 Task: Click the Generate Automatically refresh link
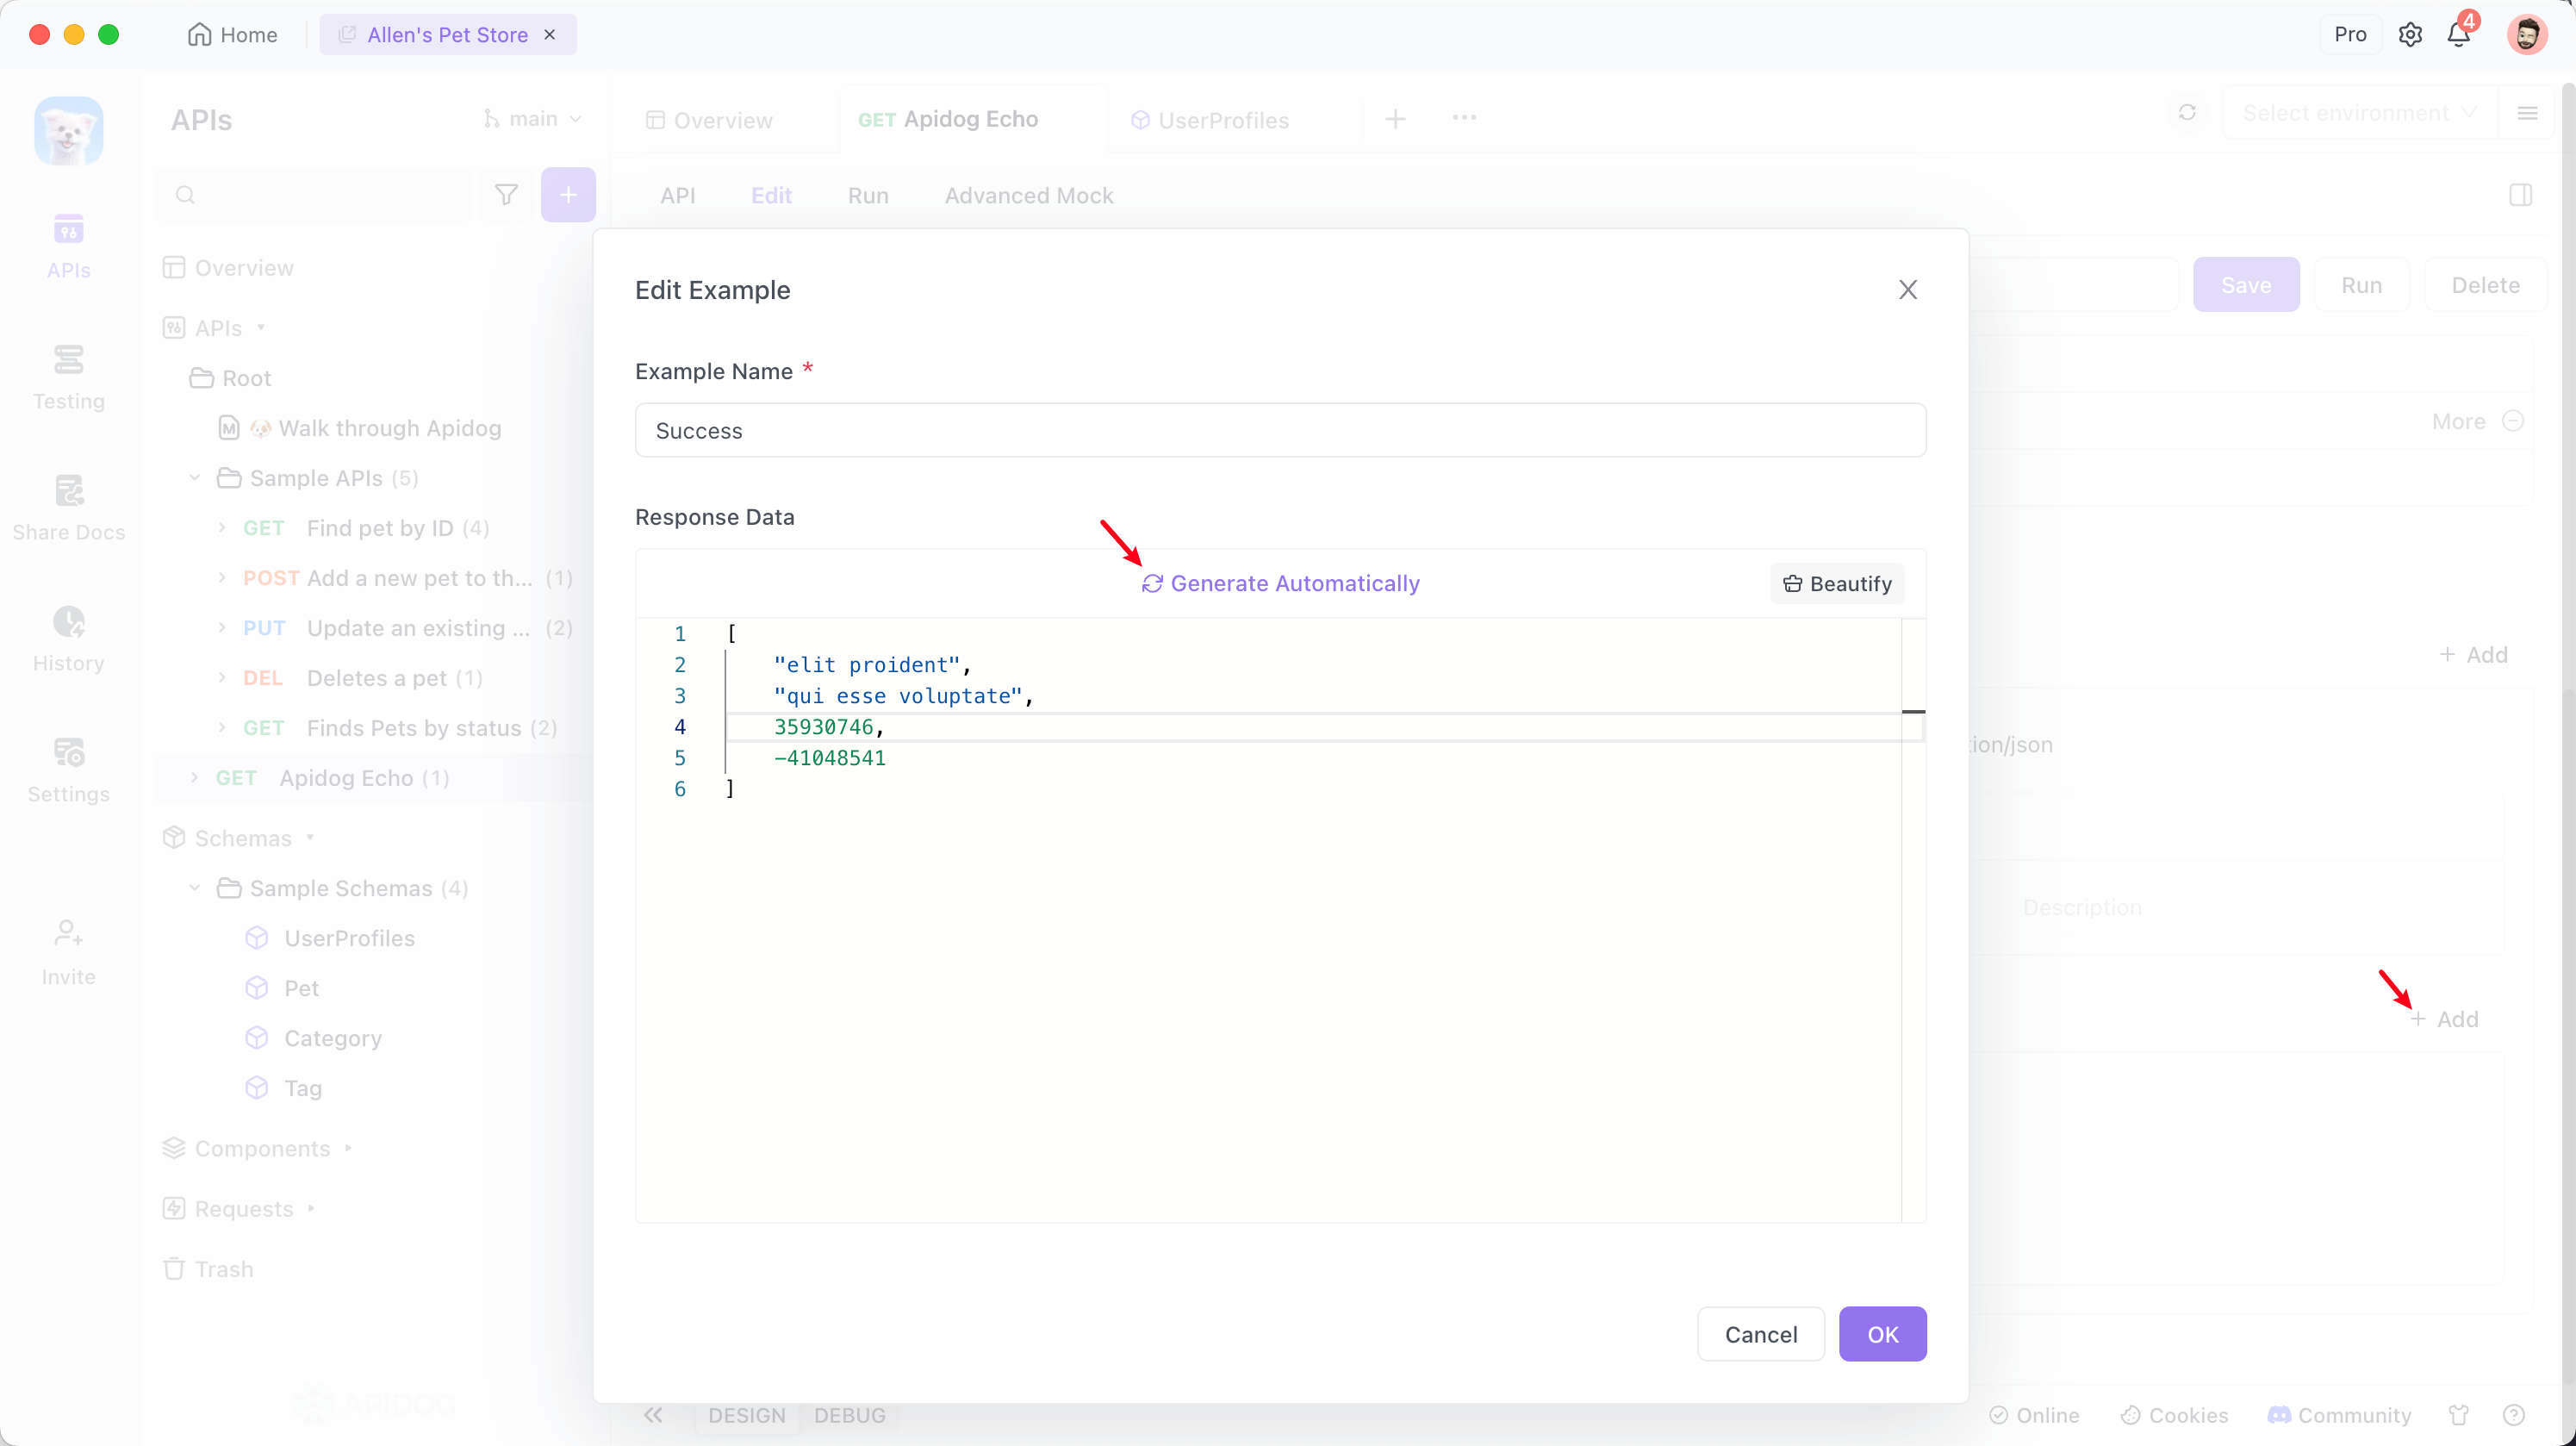pyautogui.click(x=1280, y=583)
